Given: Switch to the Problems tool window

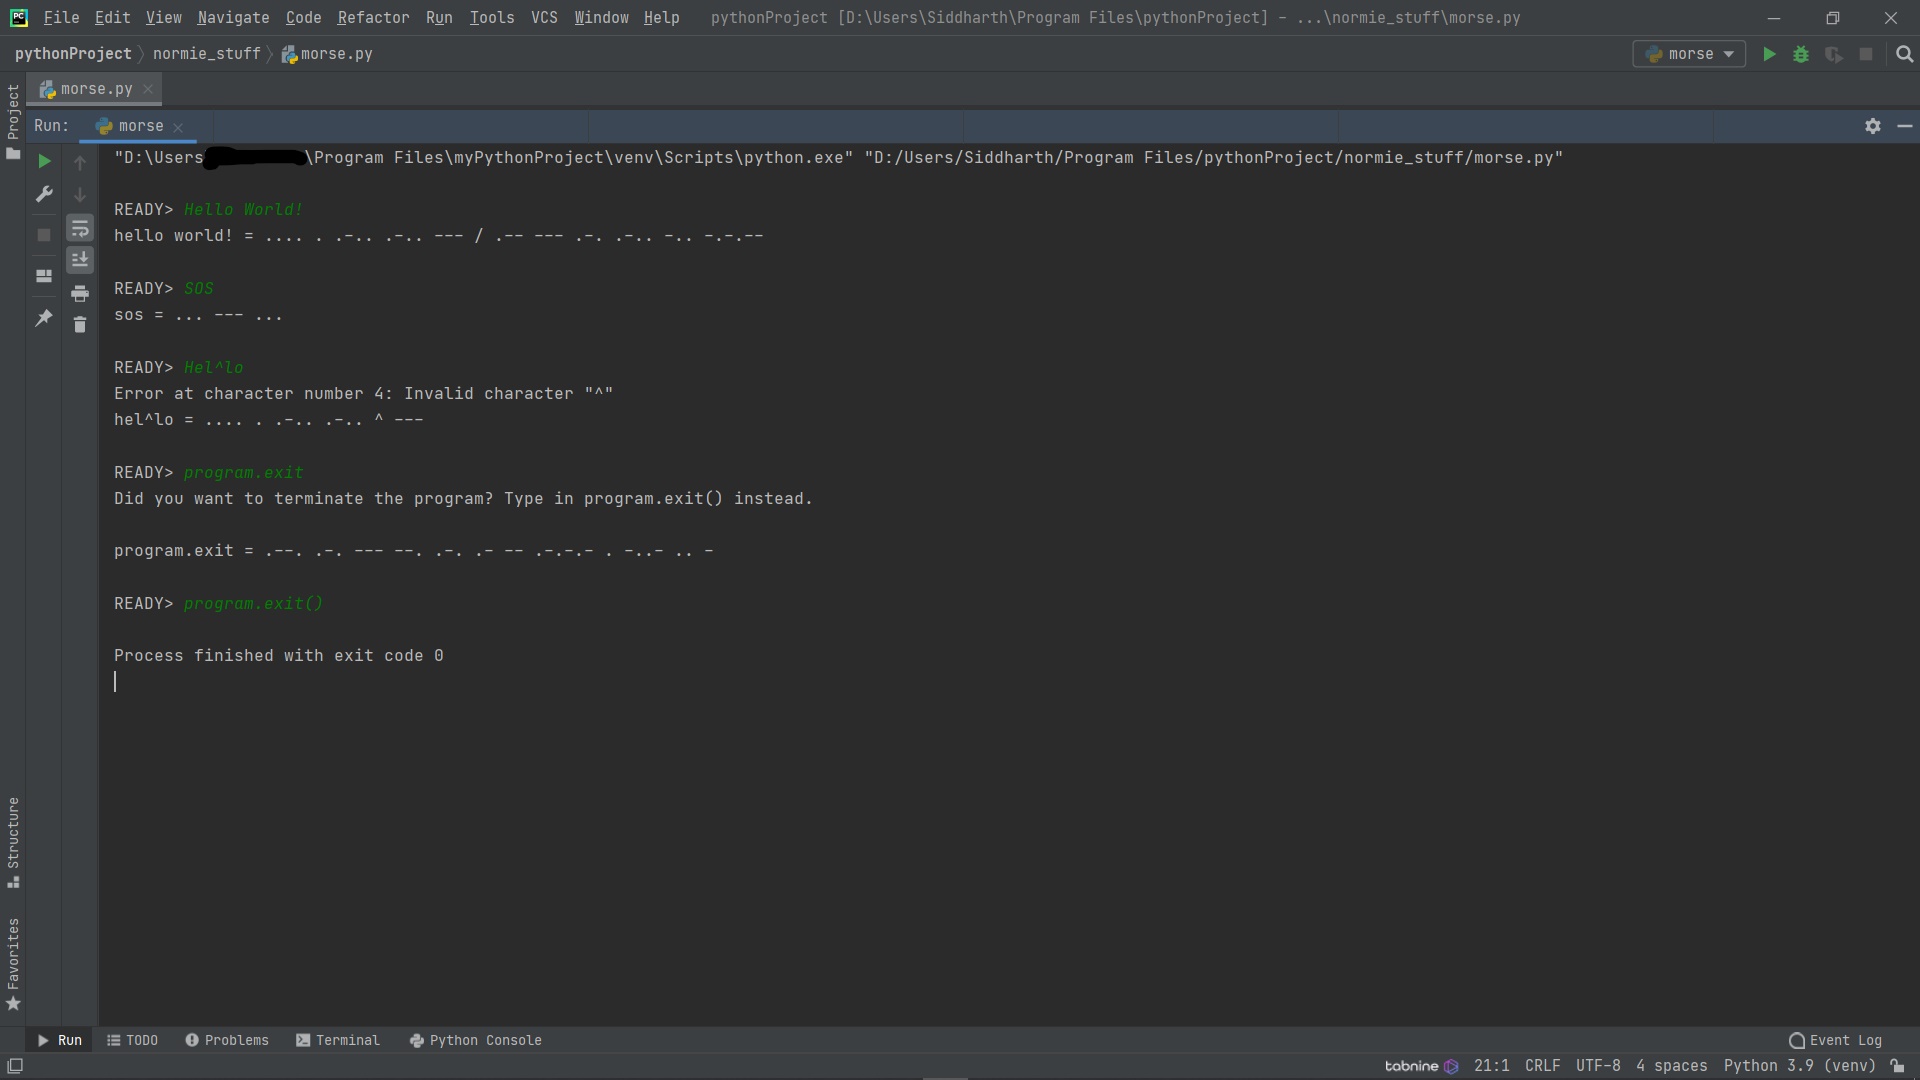Looking at the screenshot, I should pyautogui.click(x=227, y=1040).
